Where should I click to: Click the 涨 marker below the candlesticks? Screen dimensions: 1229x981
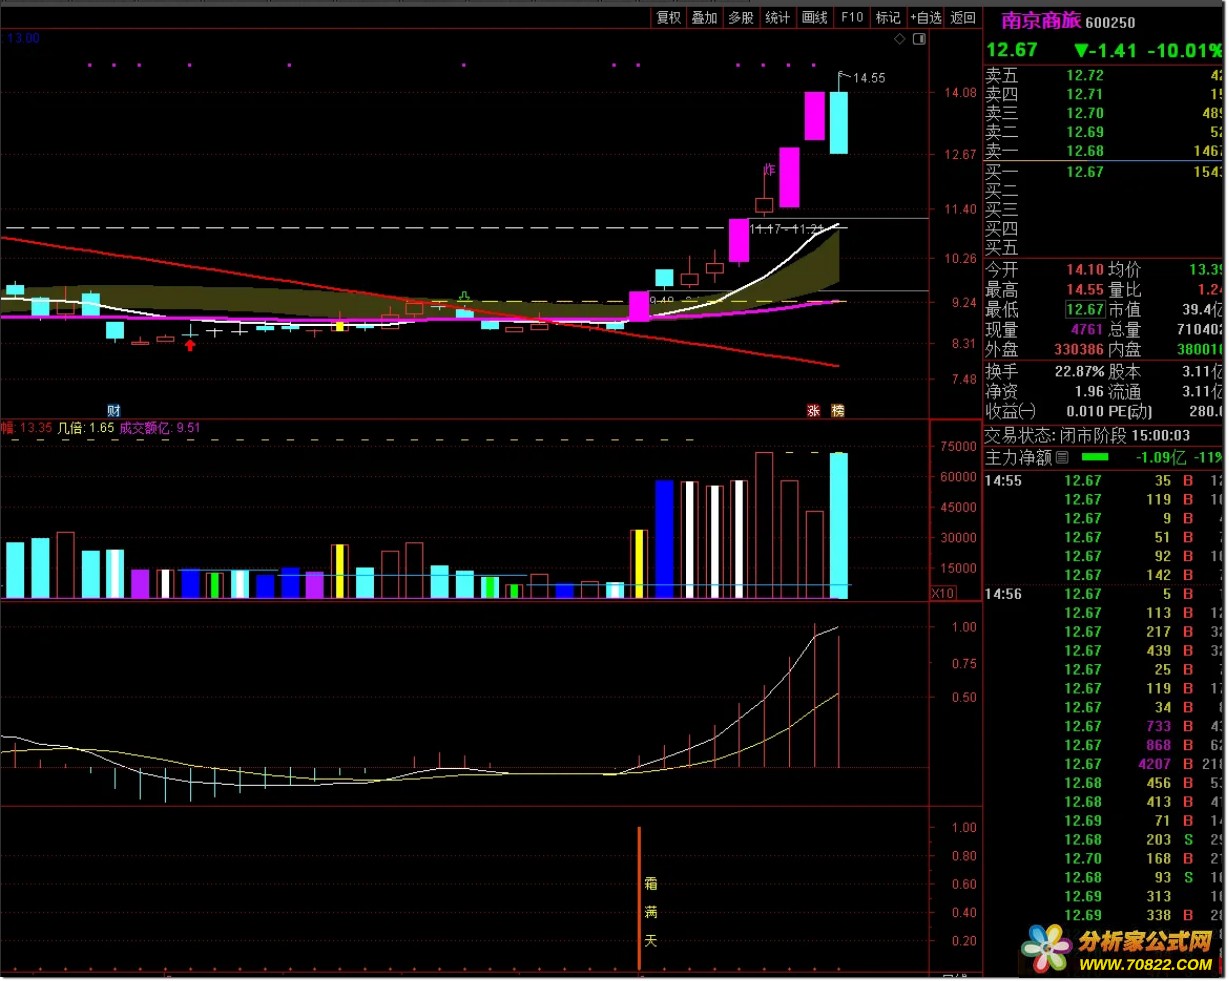point(813,411)
